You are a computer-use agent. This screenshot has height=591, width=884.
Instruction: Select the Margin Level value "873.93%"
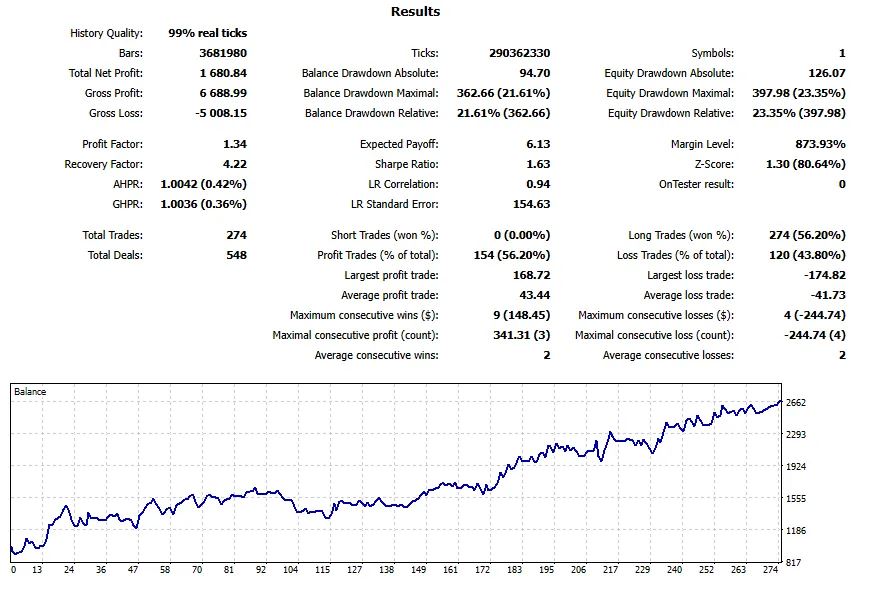point(821,144)
